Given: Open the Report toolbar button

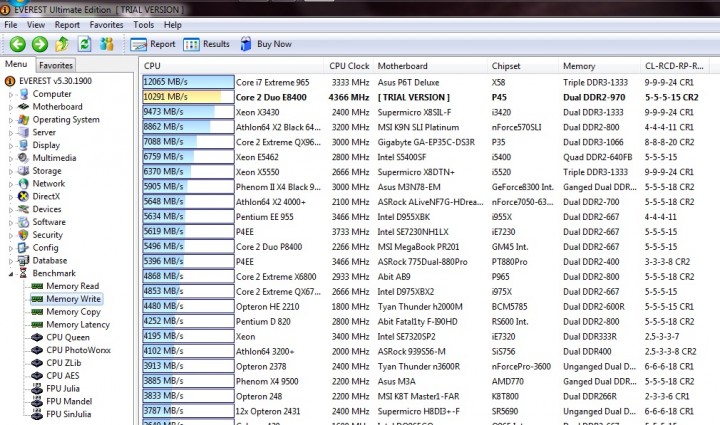Looking at the screenshot, I should point(152,44).
